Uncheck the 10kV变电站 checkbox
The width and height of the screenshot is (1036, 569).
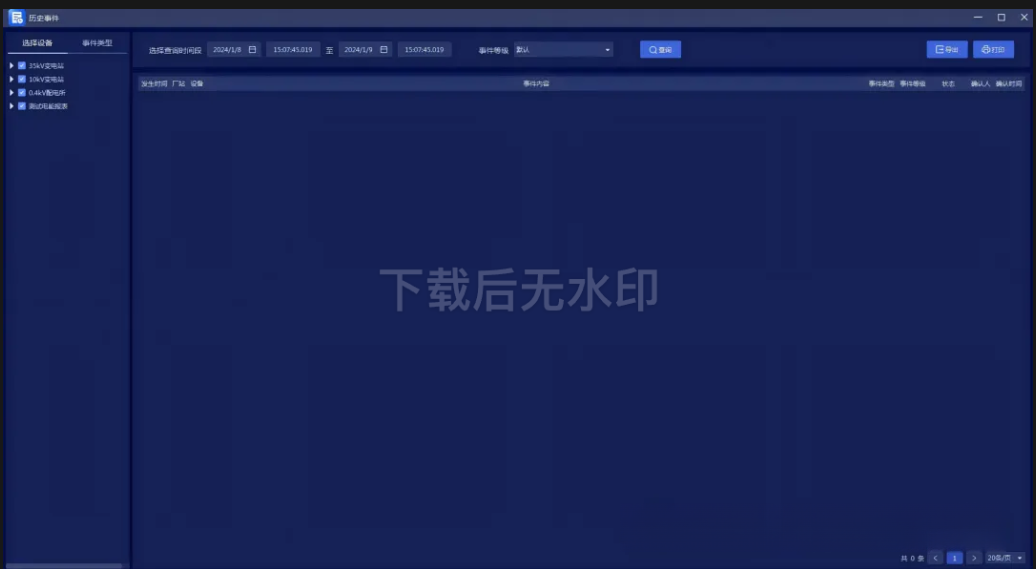[22, 79]
